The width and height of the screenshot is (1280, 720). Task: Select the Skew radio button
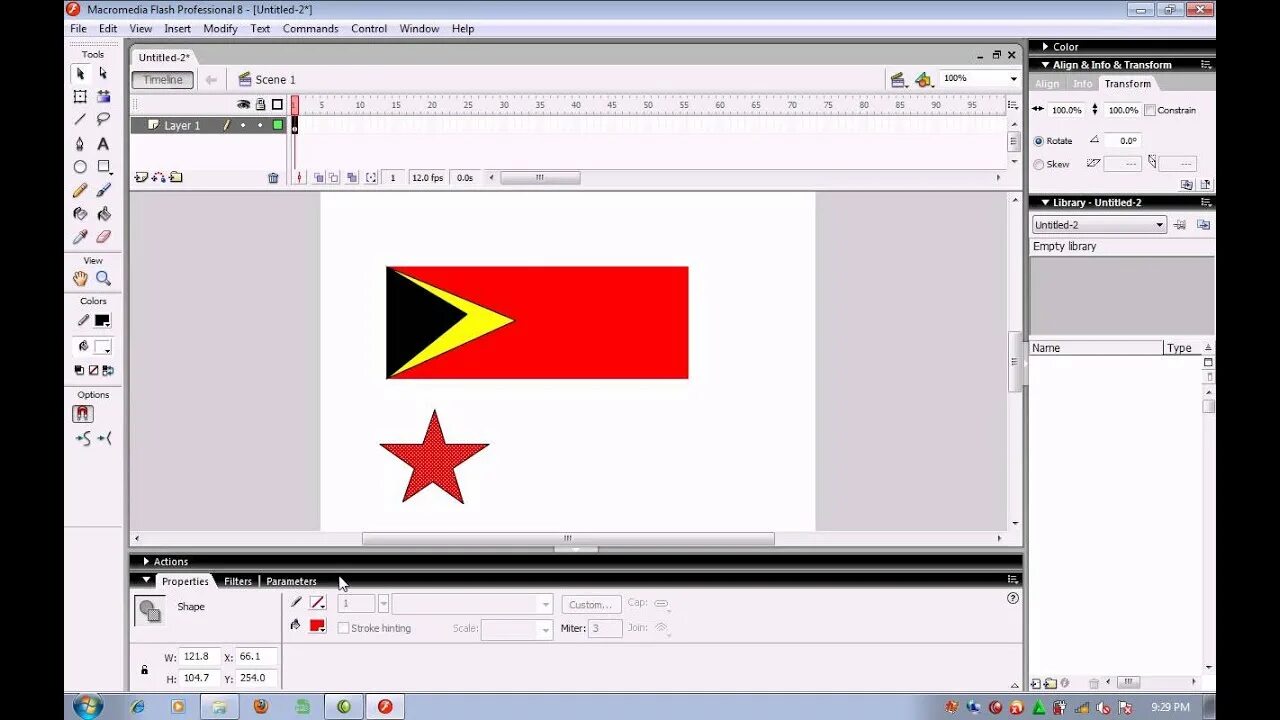(1038, 164)
